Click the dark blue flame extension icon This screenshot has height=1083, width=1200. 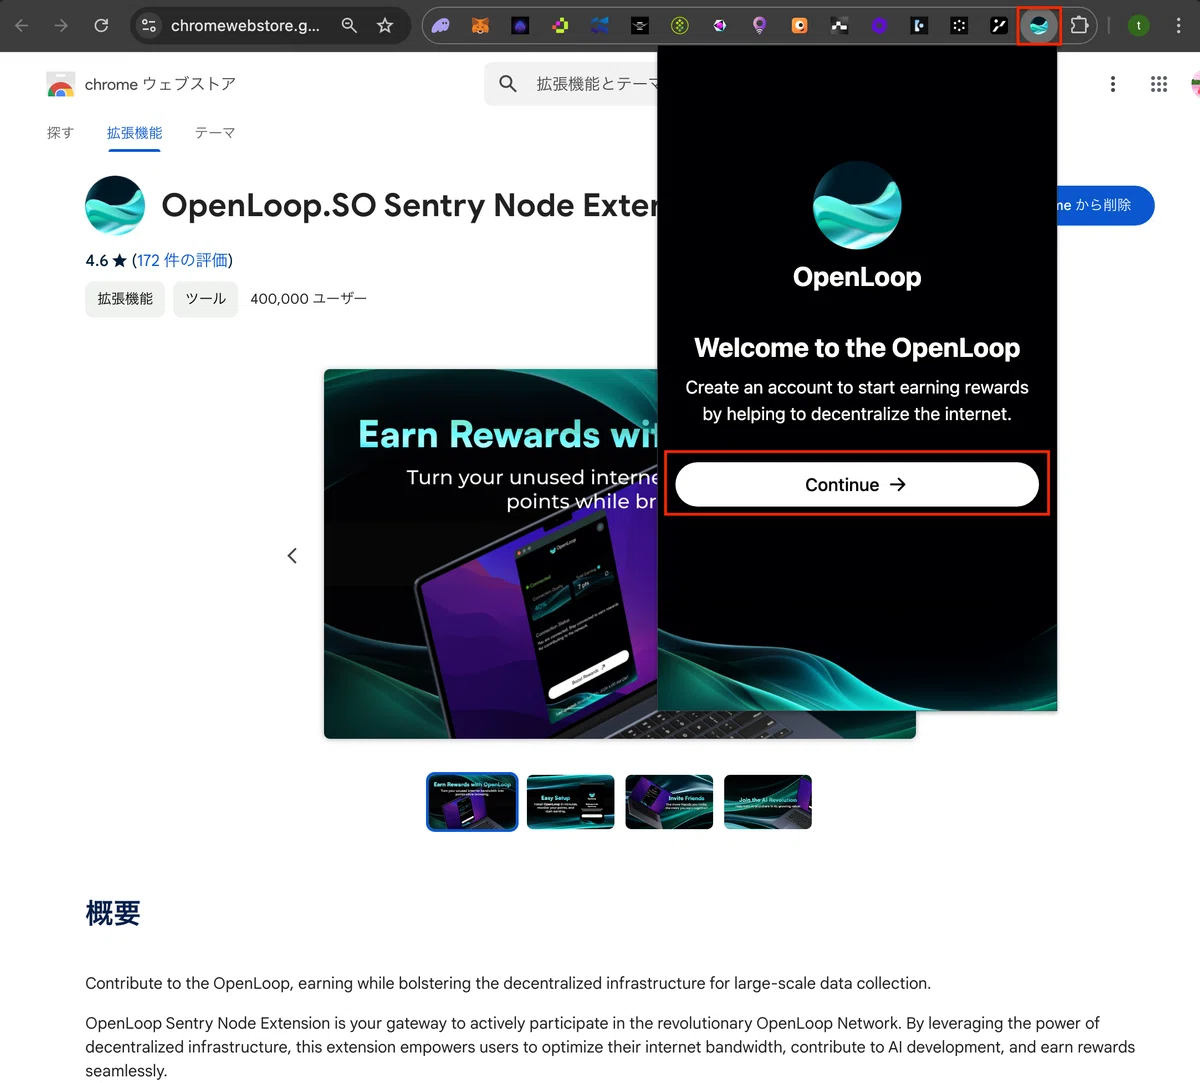coord(520,26)
